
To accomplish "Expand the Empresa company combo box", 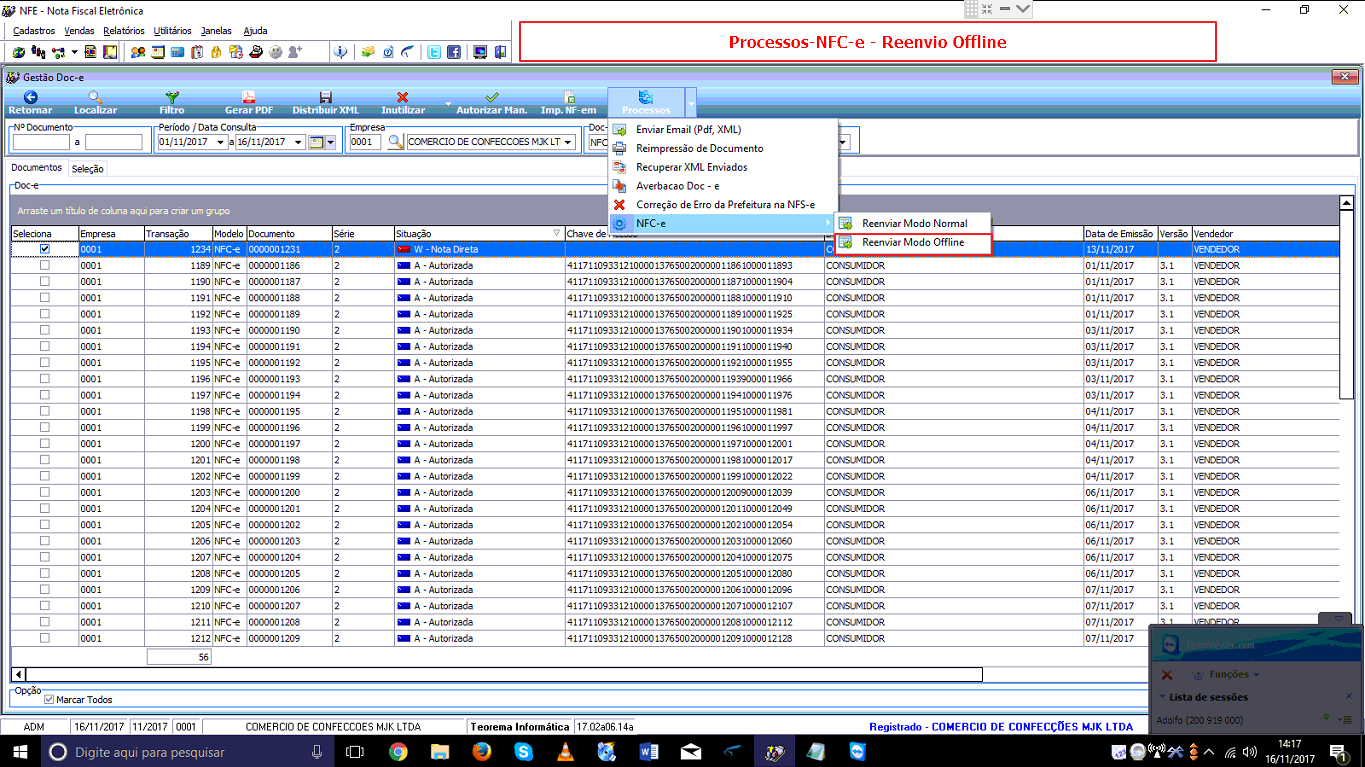I will (569, 143).
